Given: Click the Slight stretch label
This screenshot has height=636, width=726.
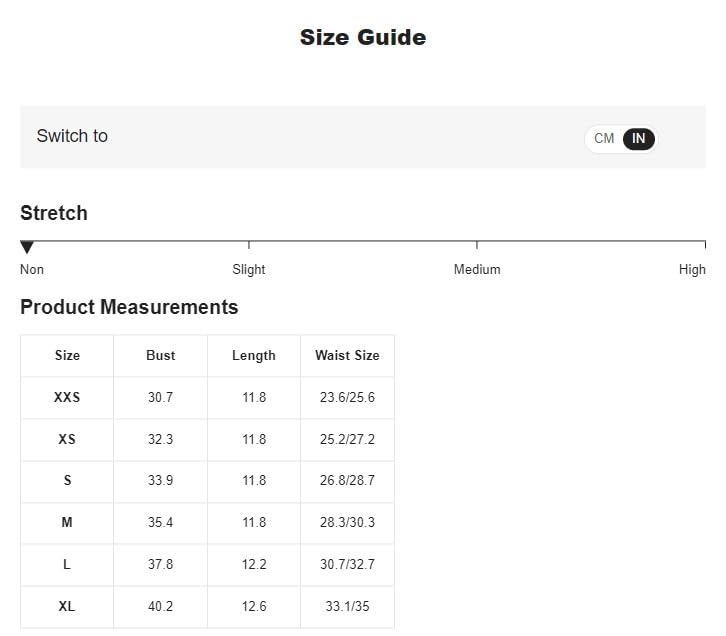Looking at the screenshot, I should 249,269.
